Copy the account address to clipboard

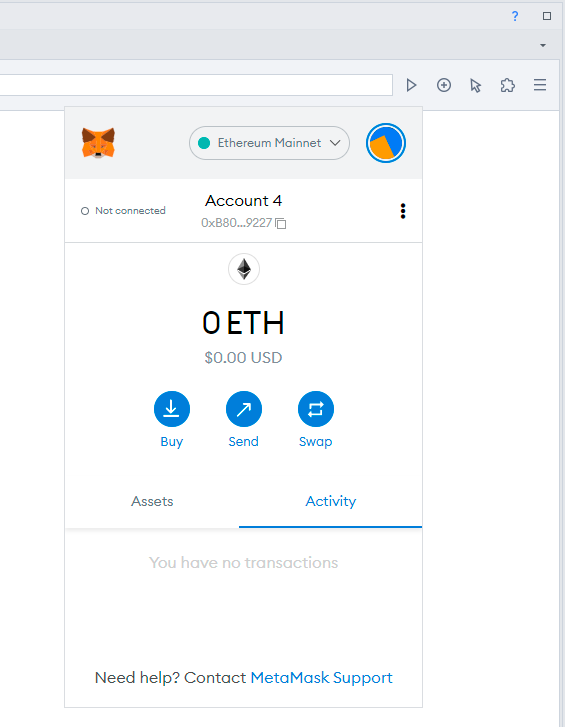click(x=281, y=223)
